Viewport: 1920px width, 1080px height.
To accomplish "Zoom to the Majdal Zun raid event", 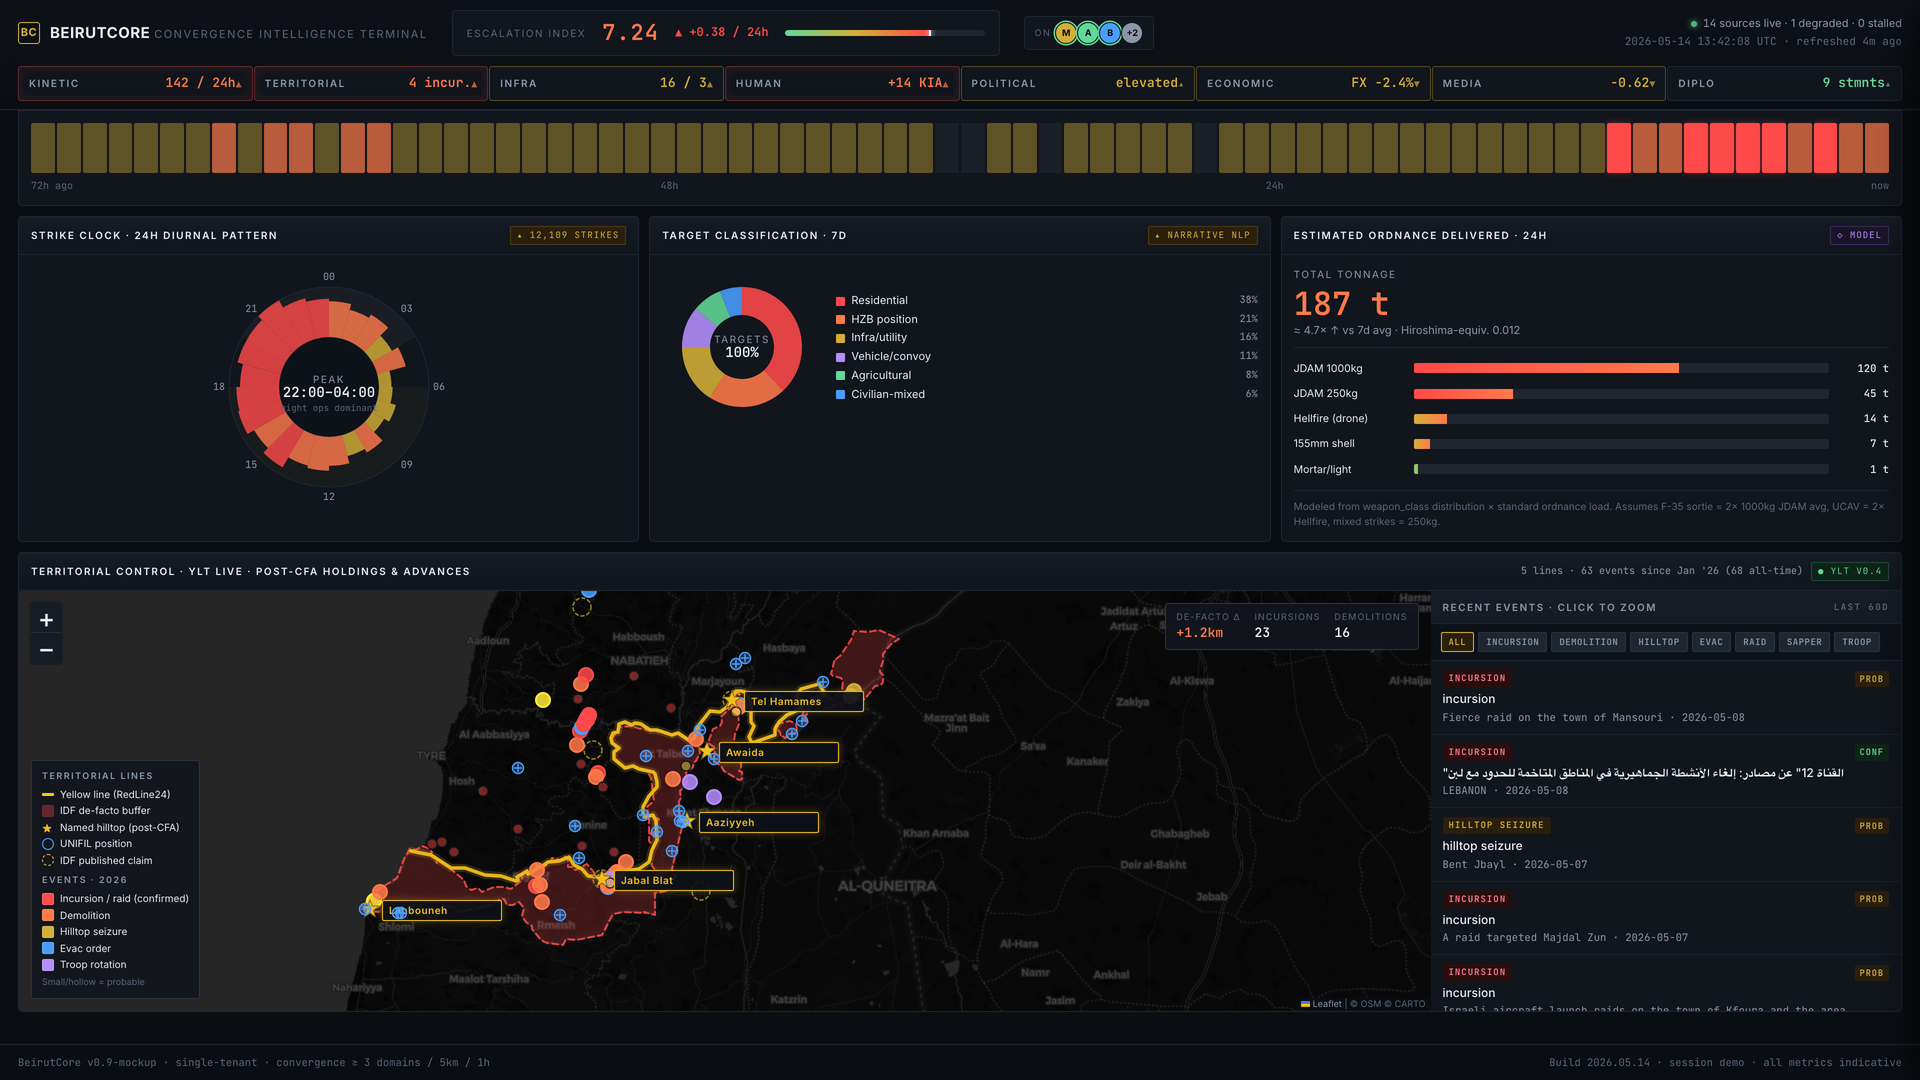I will (x=1665, y=918).
